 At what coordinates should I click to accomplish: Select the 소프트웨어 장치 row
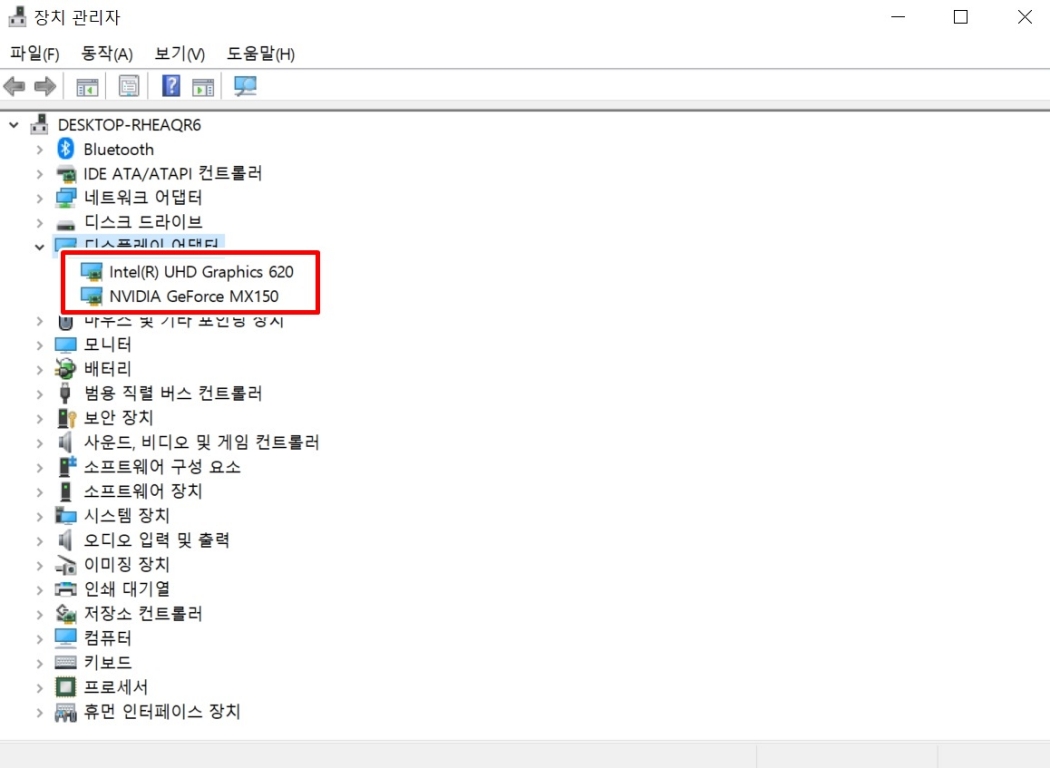tap(143, 491)
